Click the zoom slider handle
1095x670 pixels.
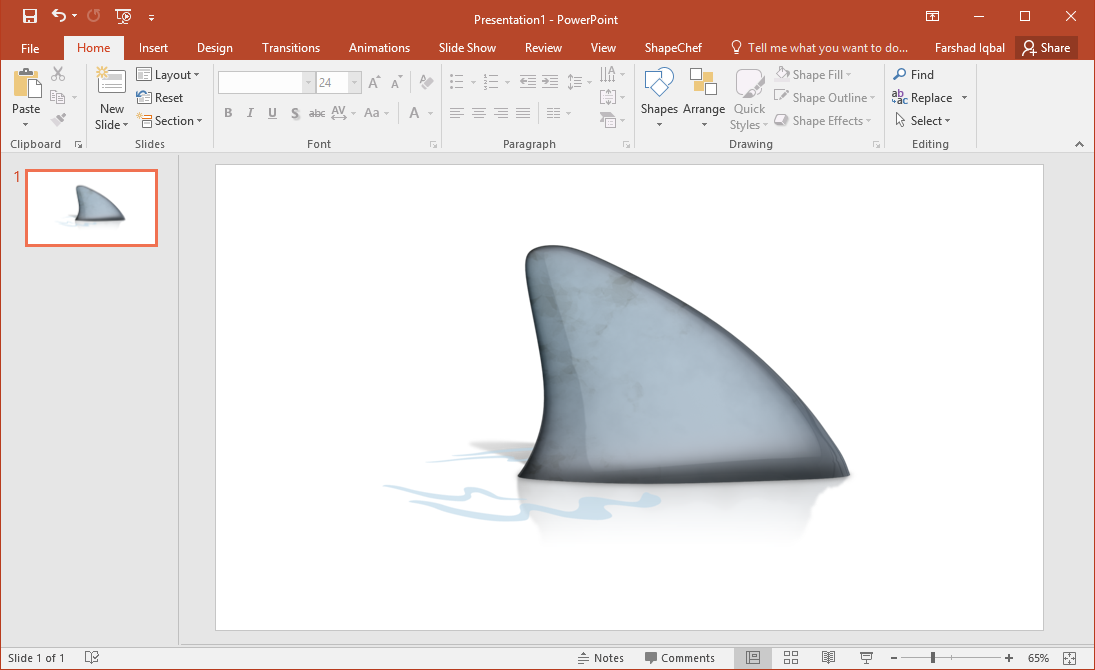tap(932, 657)
